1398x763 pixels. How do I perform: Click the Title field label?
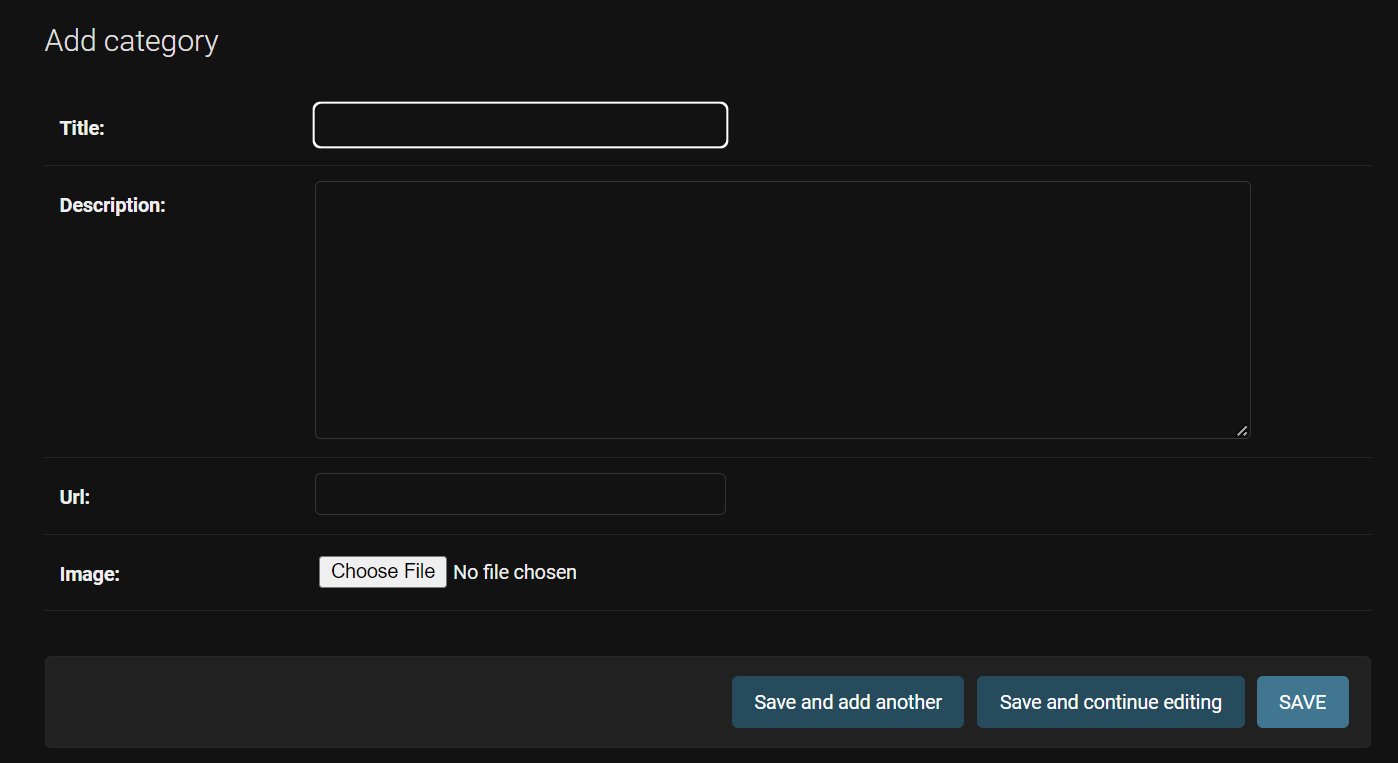coord(82,128)
